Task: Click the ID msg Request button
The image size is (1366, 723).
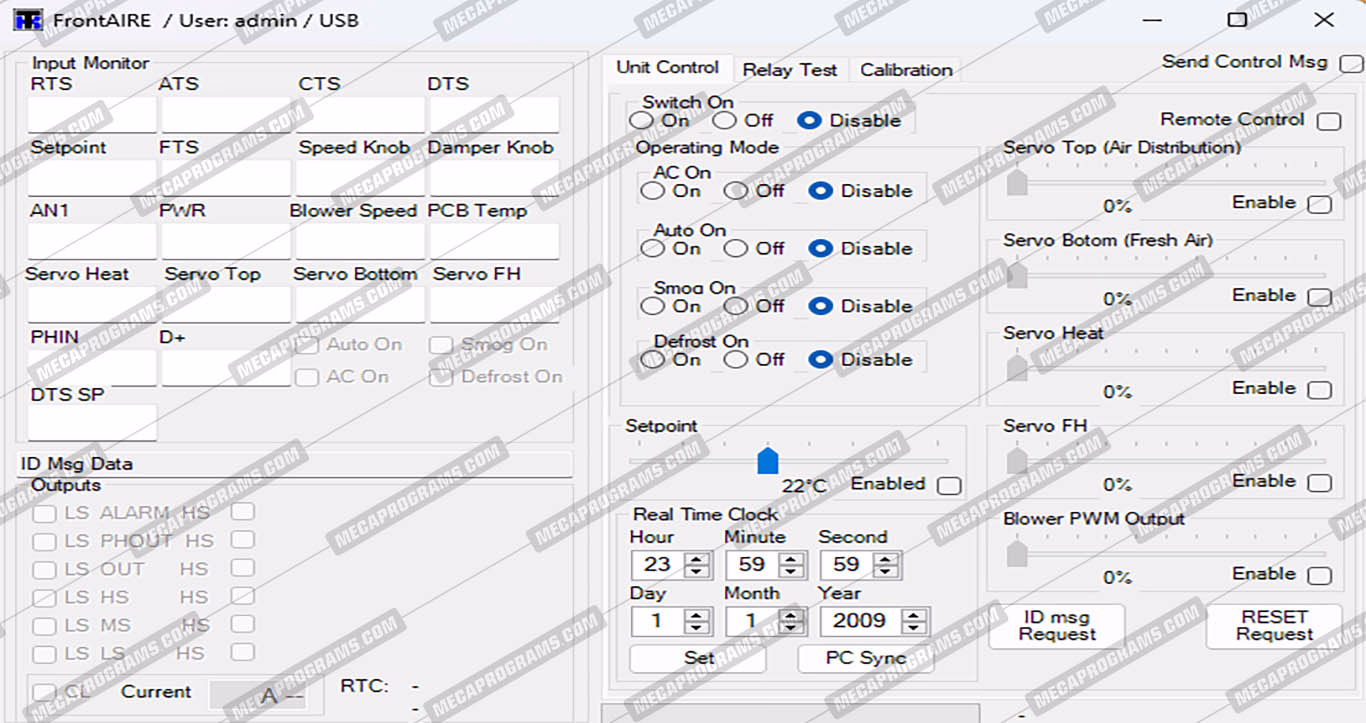Action: tap(1057, 625)
